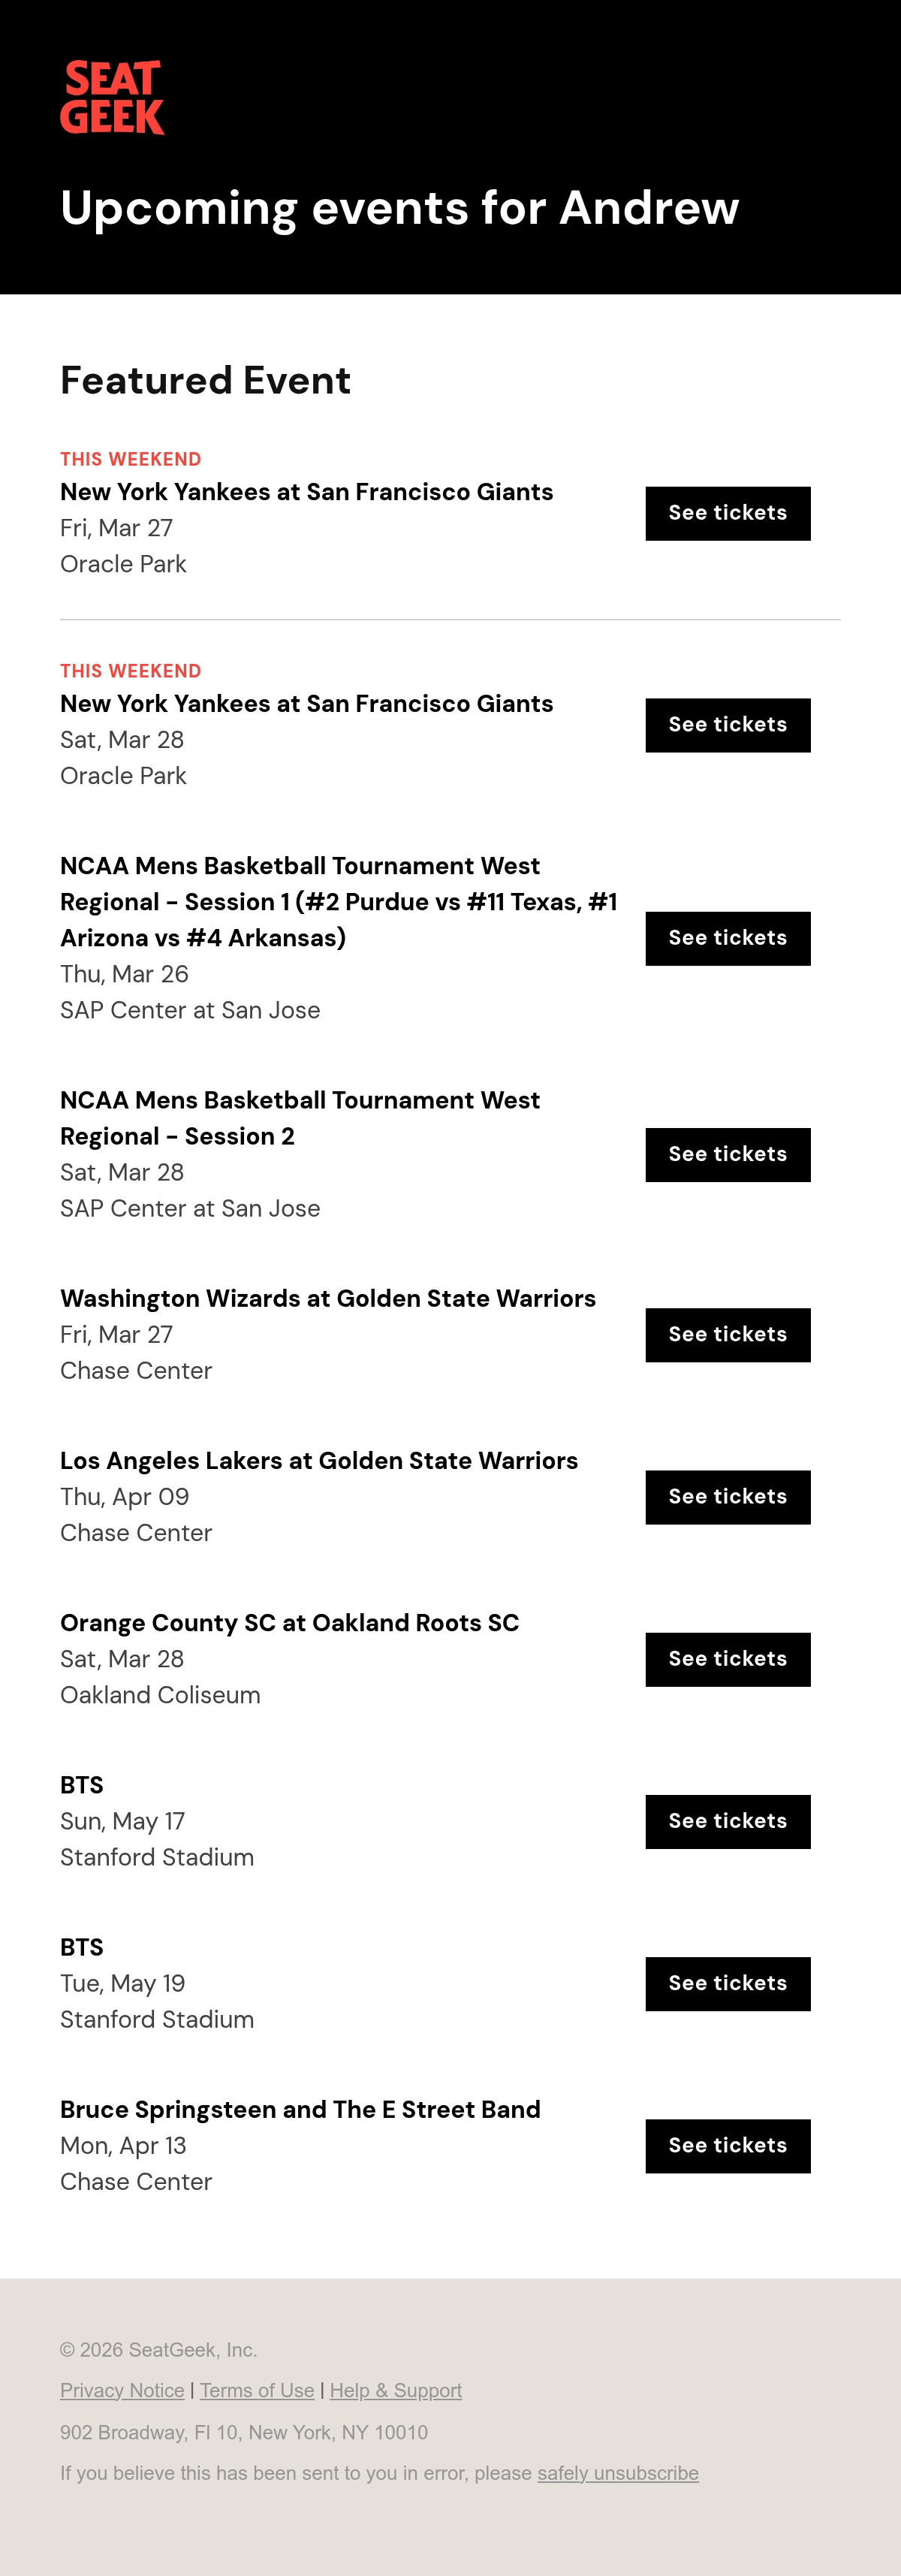The width and height of the screenshot is (901, 2576).
Task: See tickets for NCAA West Regional Session 2
Action: [x=727, y=1155]
